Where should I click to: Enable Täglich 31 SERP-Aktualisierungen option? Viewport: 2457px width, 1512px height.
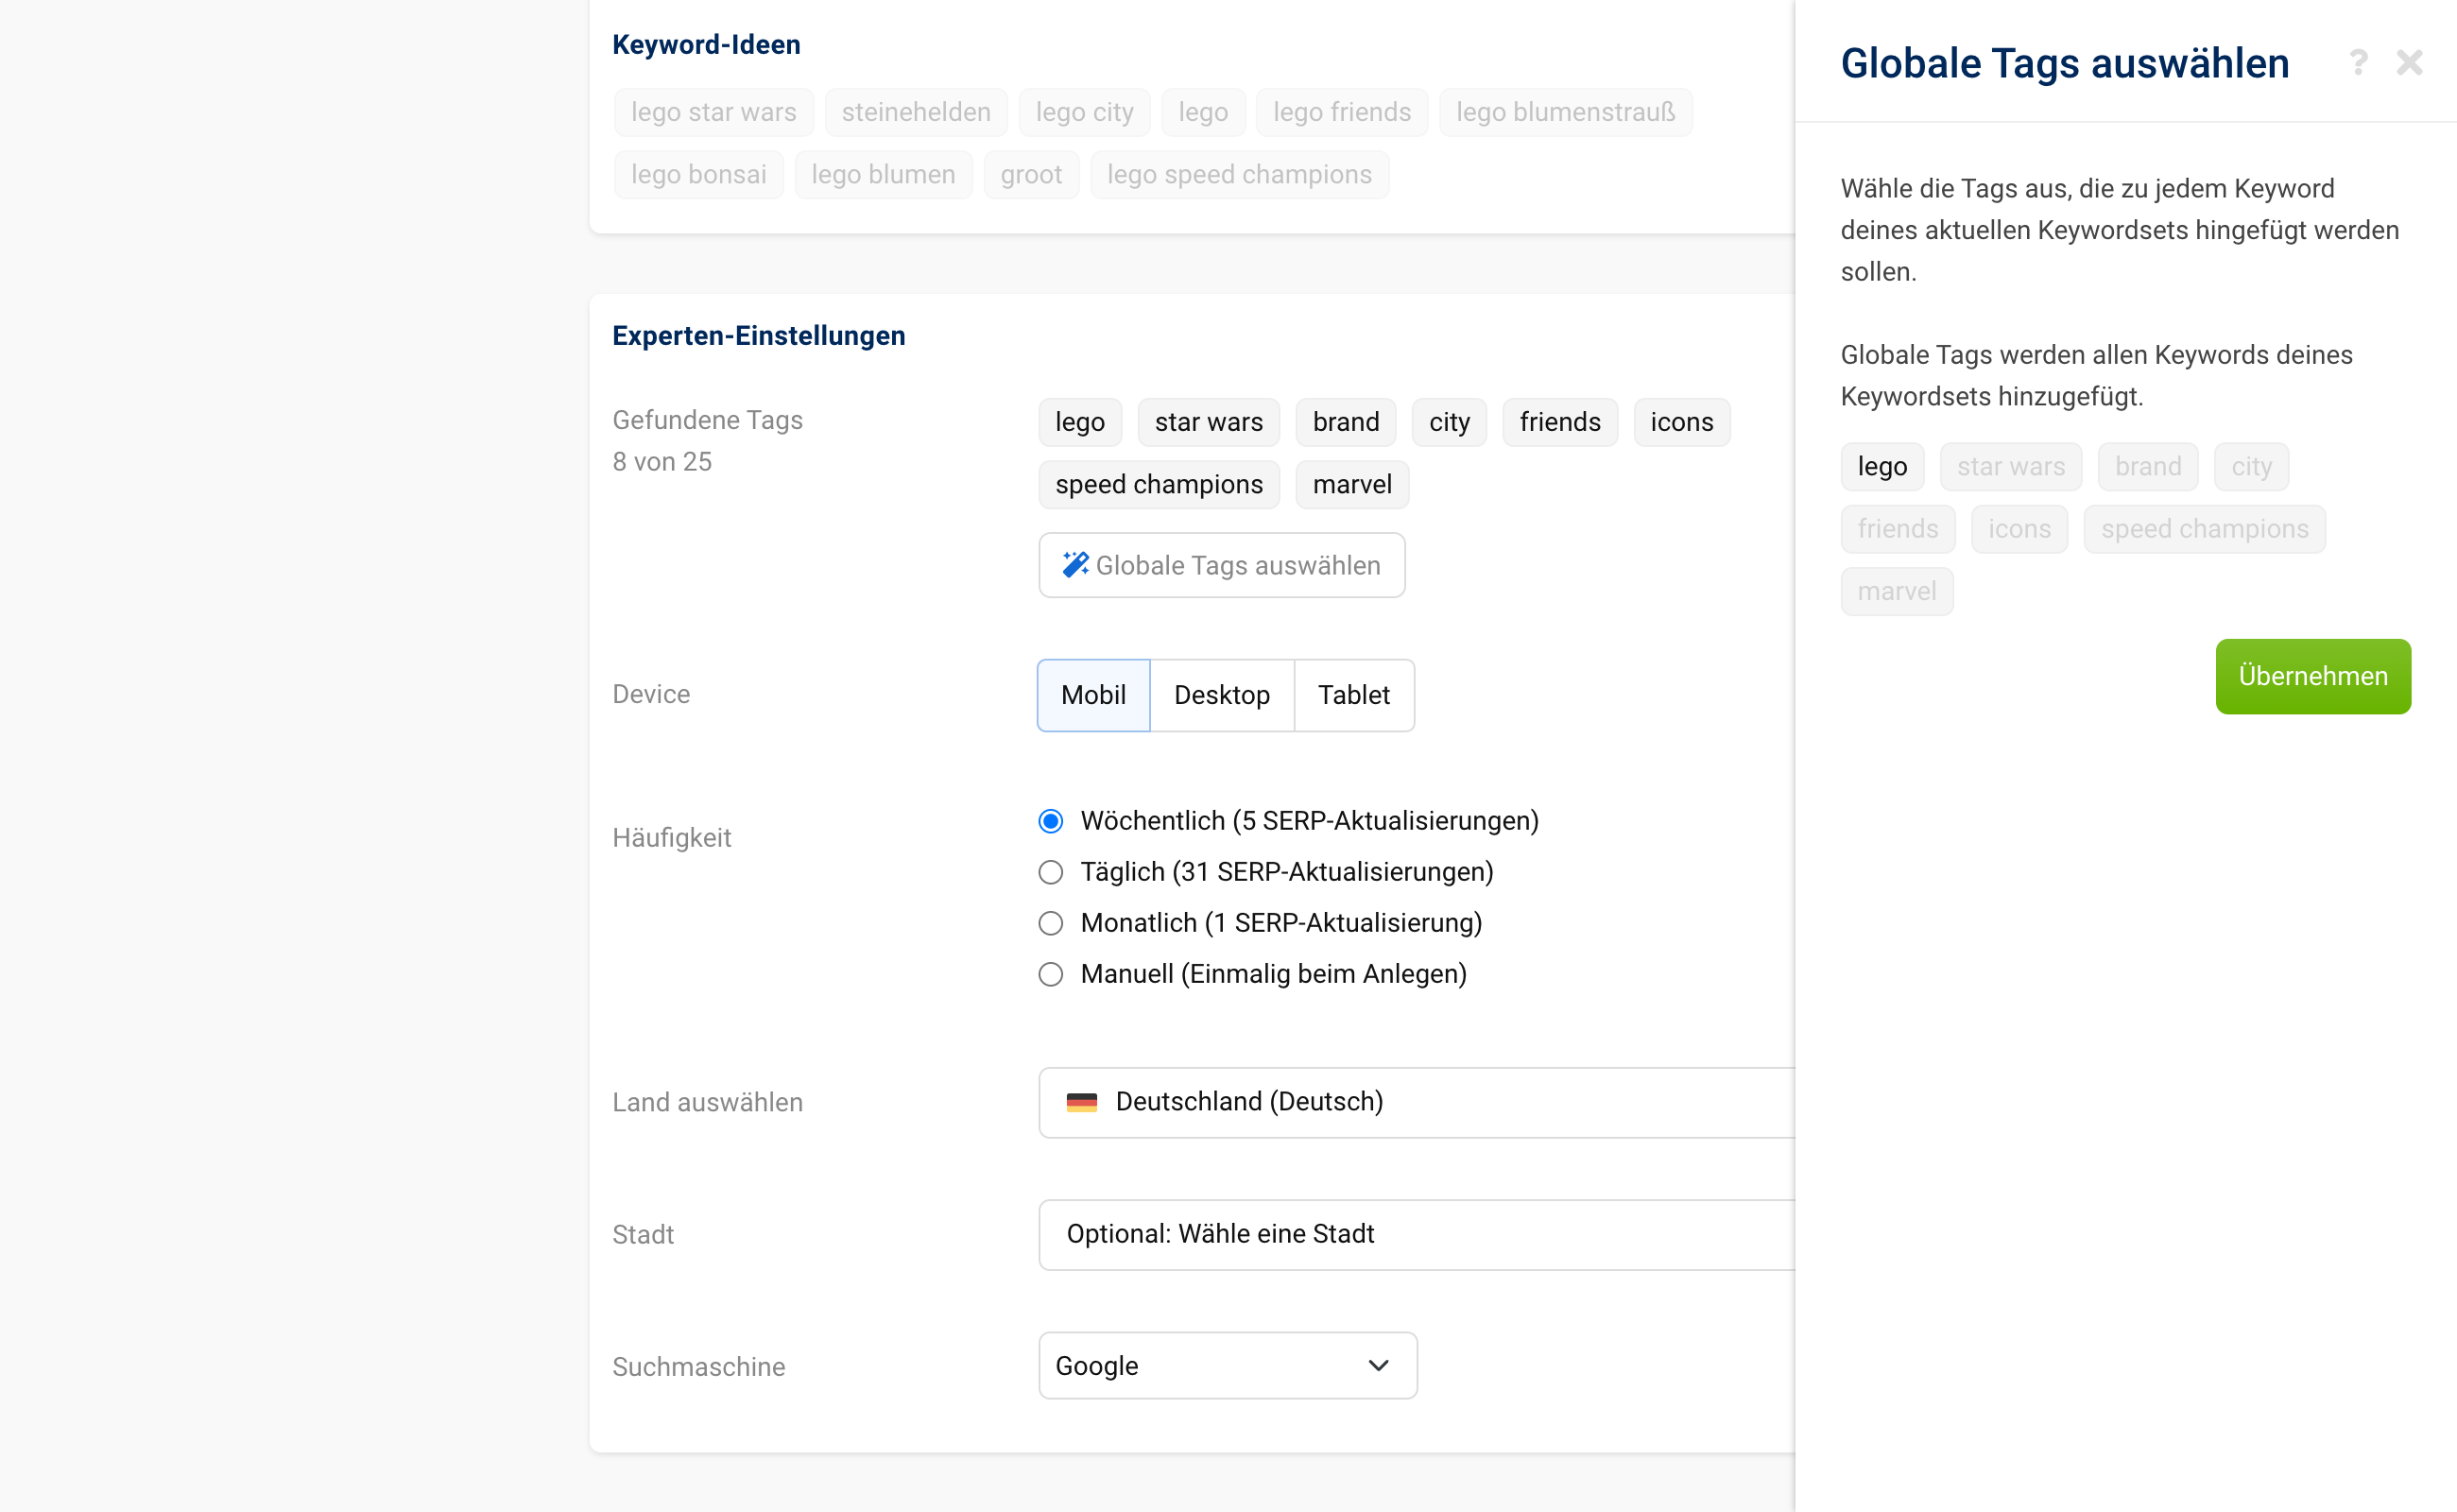1050,872
